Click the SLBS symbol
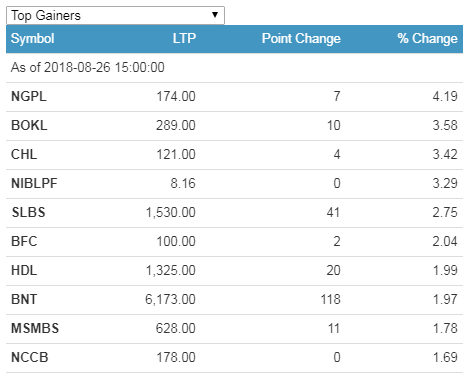The height and width of the screenshot is (373, 472). click(x=28, y=212)
